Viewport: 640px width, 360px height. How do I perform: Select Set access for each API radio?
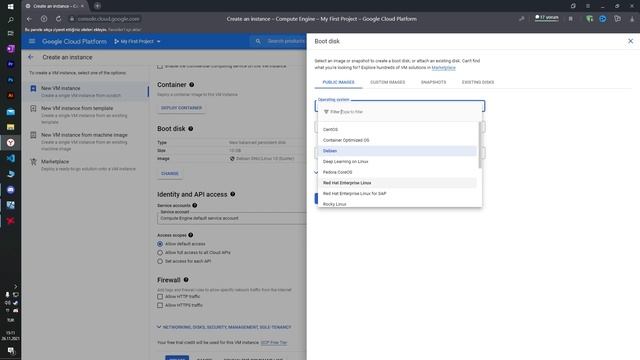click(160, 261)
